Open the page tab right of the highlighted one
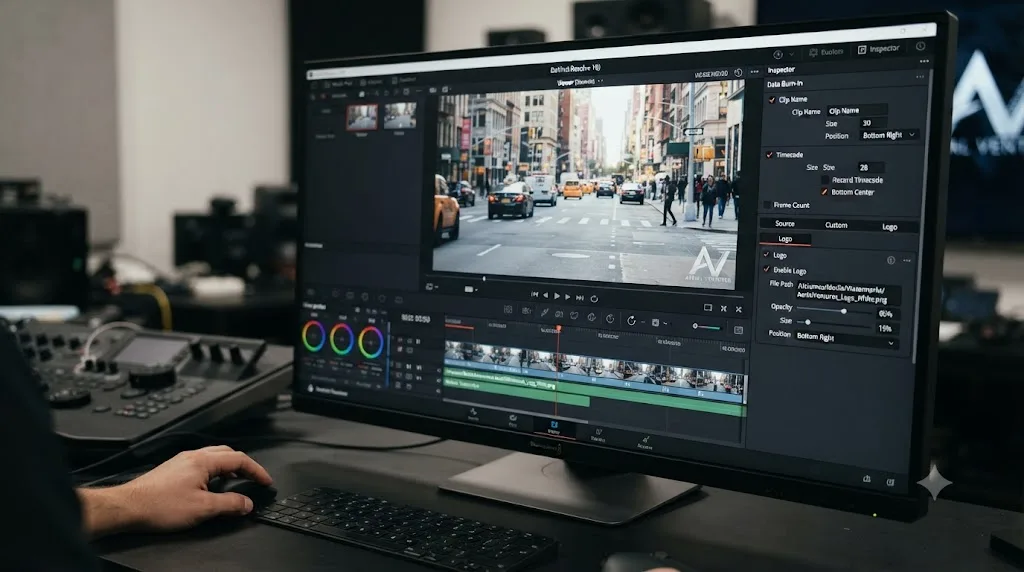Screen dimensions: 1024x572 598,435
